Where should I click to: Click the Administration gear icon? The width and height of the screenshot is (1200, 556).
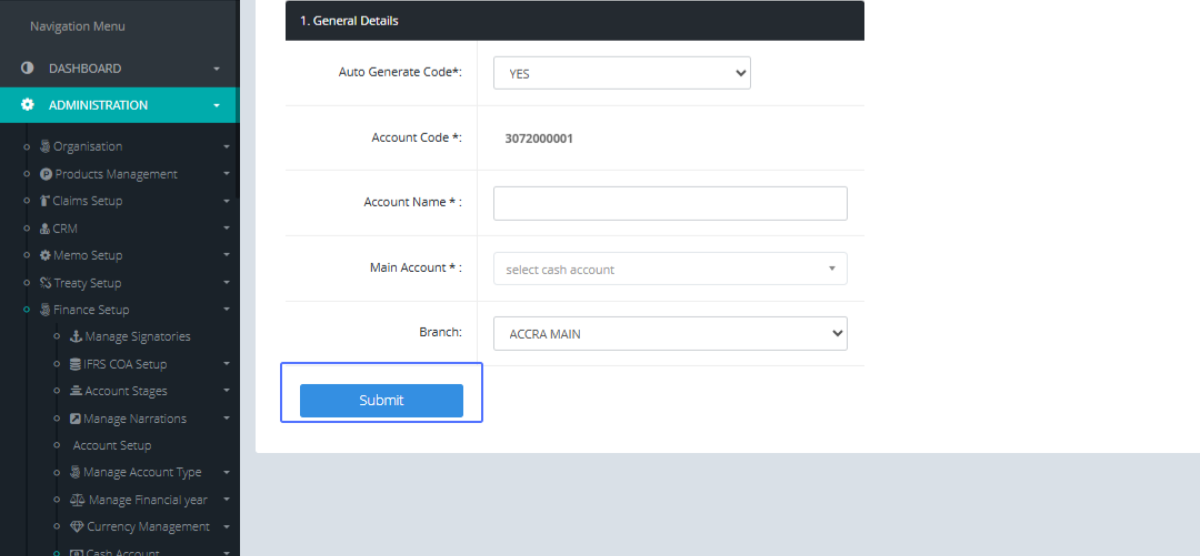[x=28, y=105]
